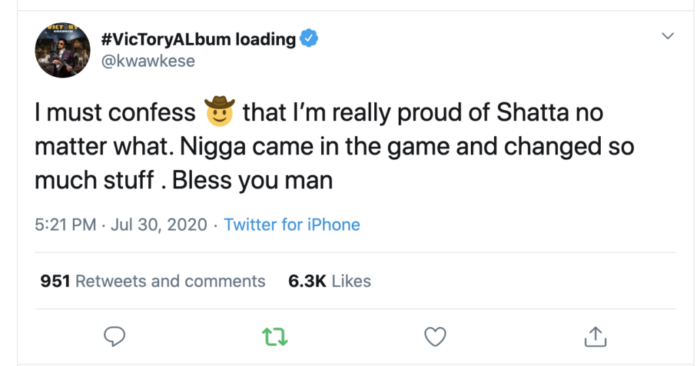Click the reply speech bubble icon

pyautogui.click(x=115, y=337)
